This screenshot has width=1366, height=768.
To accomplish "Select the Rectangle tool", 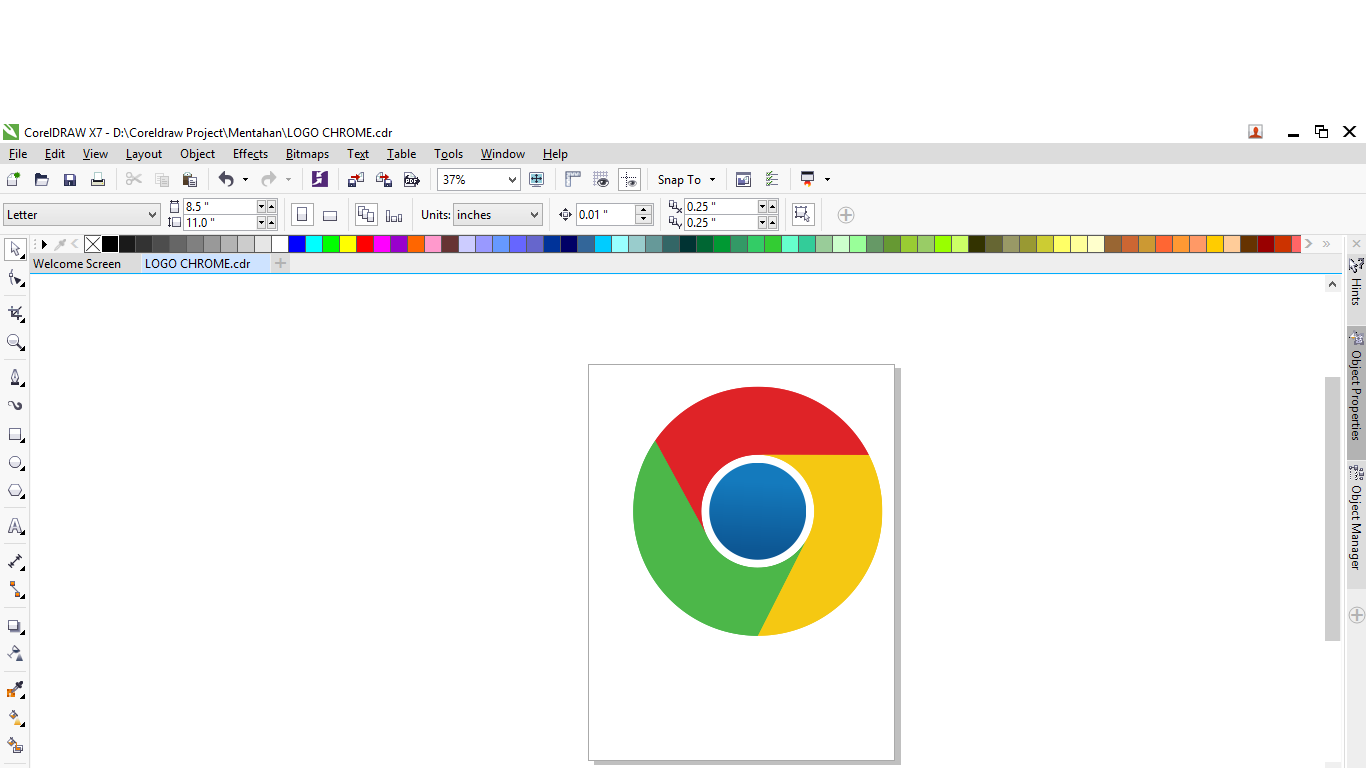I will coord(15,433).
